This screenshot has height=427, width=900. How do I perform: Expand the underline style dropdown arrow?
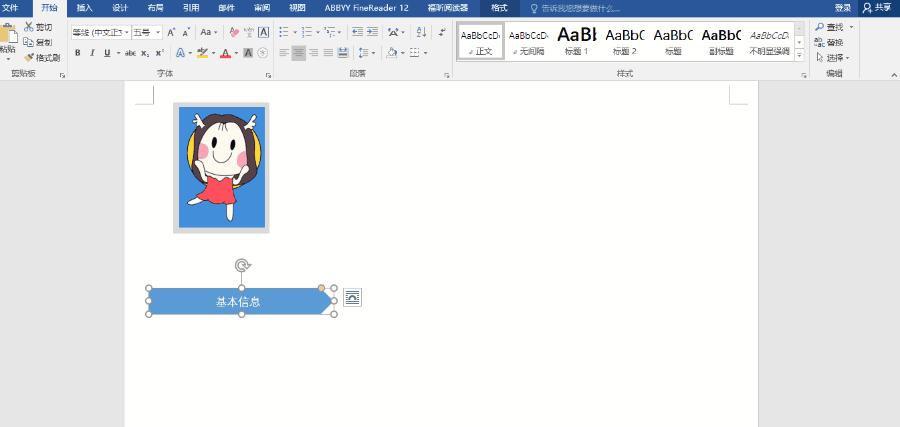click(x=118, y=53)
